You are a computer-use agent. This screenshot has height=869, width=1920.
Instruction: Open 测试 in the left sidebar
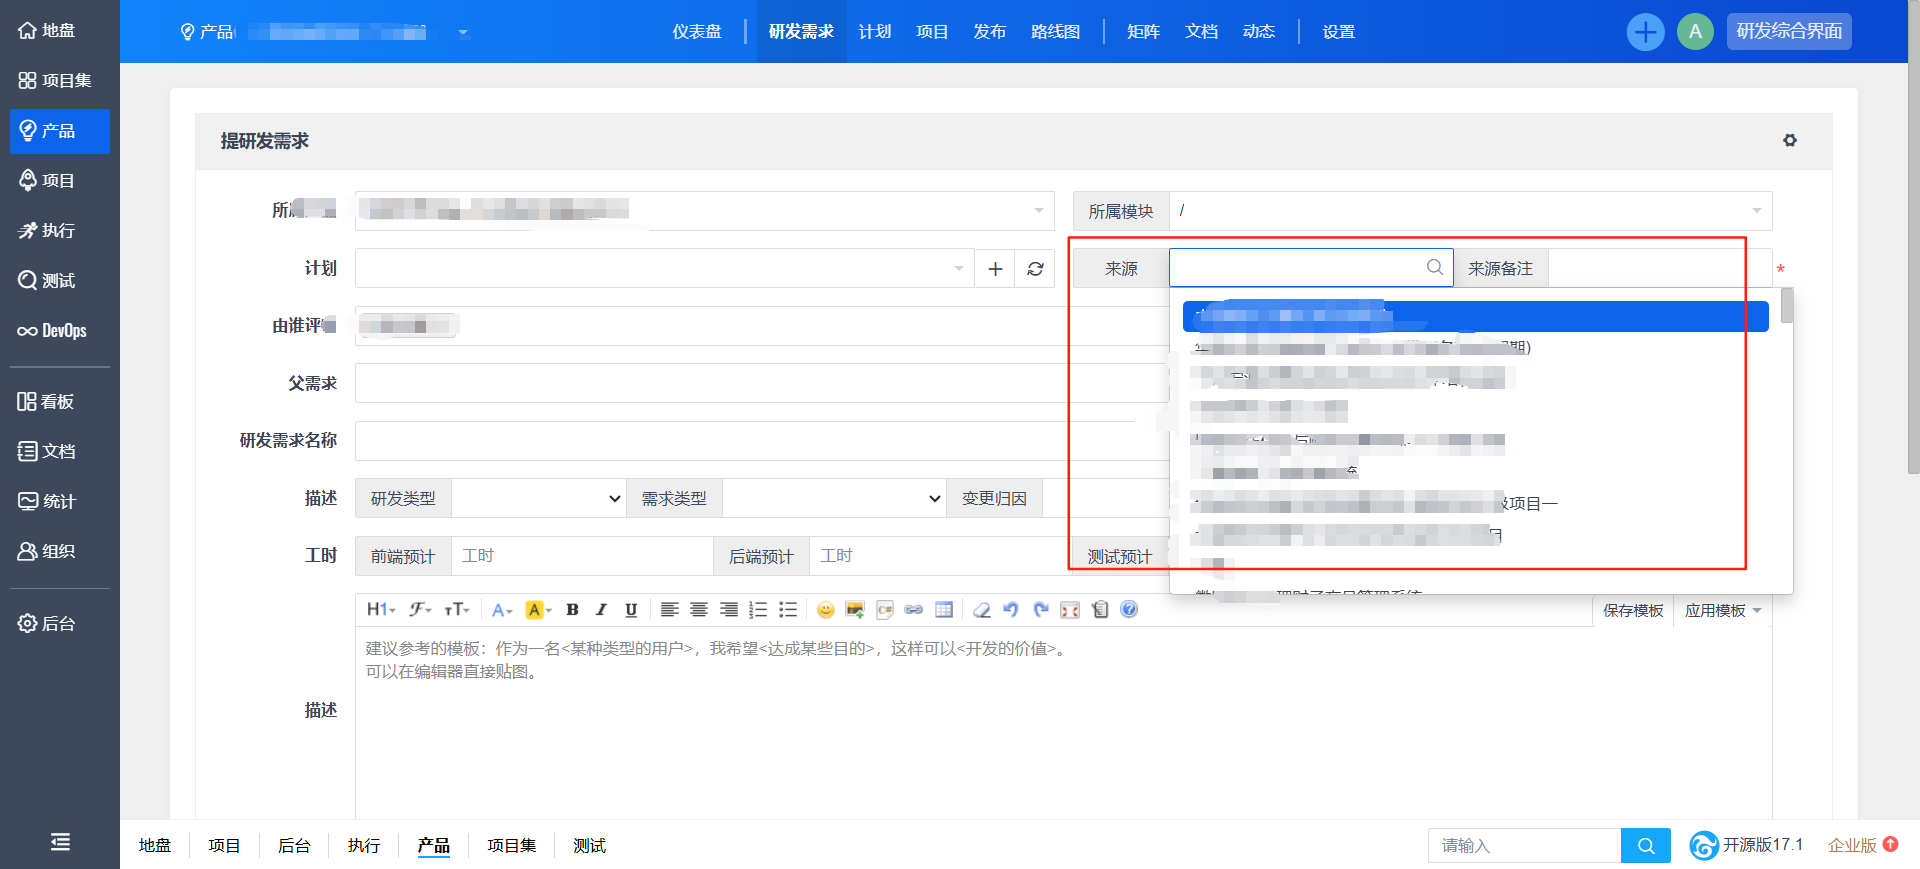tap(47, 281)
